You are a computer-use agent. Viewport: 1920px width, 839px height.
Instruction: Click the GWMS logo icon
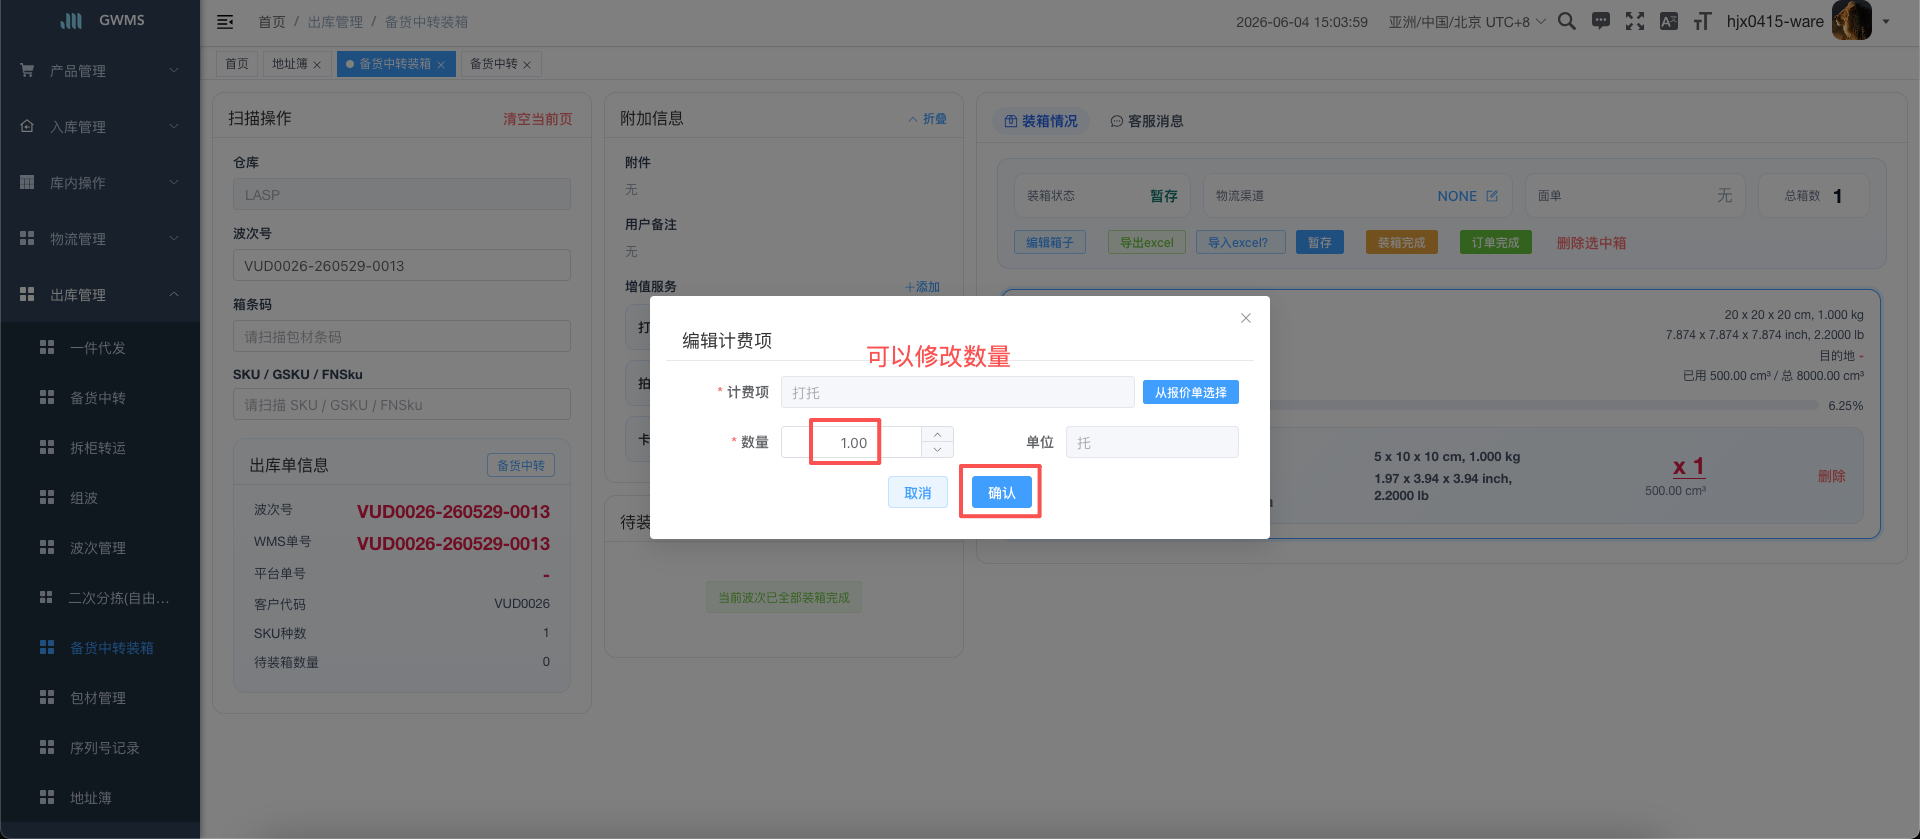(71, 20)
